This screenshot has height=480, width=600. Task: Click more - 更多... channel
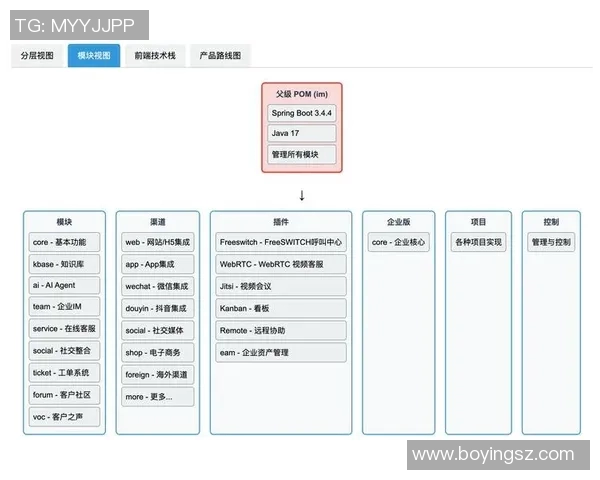(x=158, y=397)
